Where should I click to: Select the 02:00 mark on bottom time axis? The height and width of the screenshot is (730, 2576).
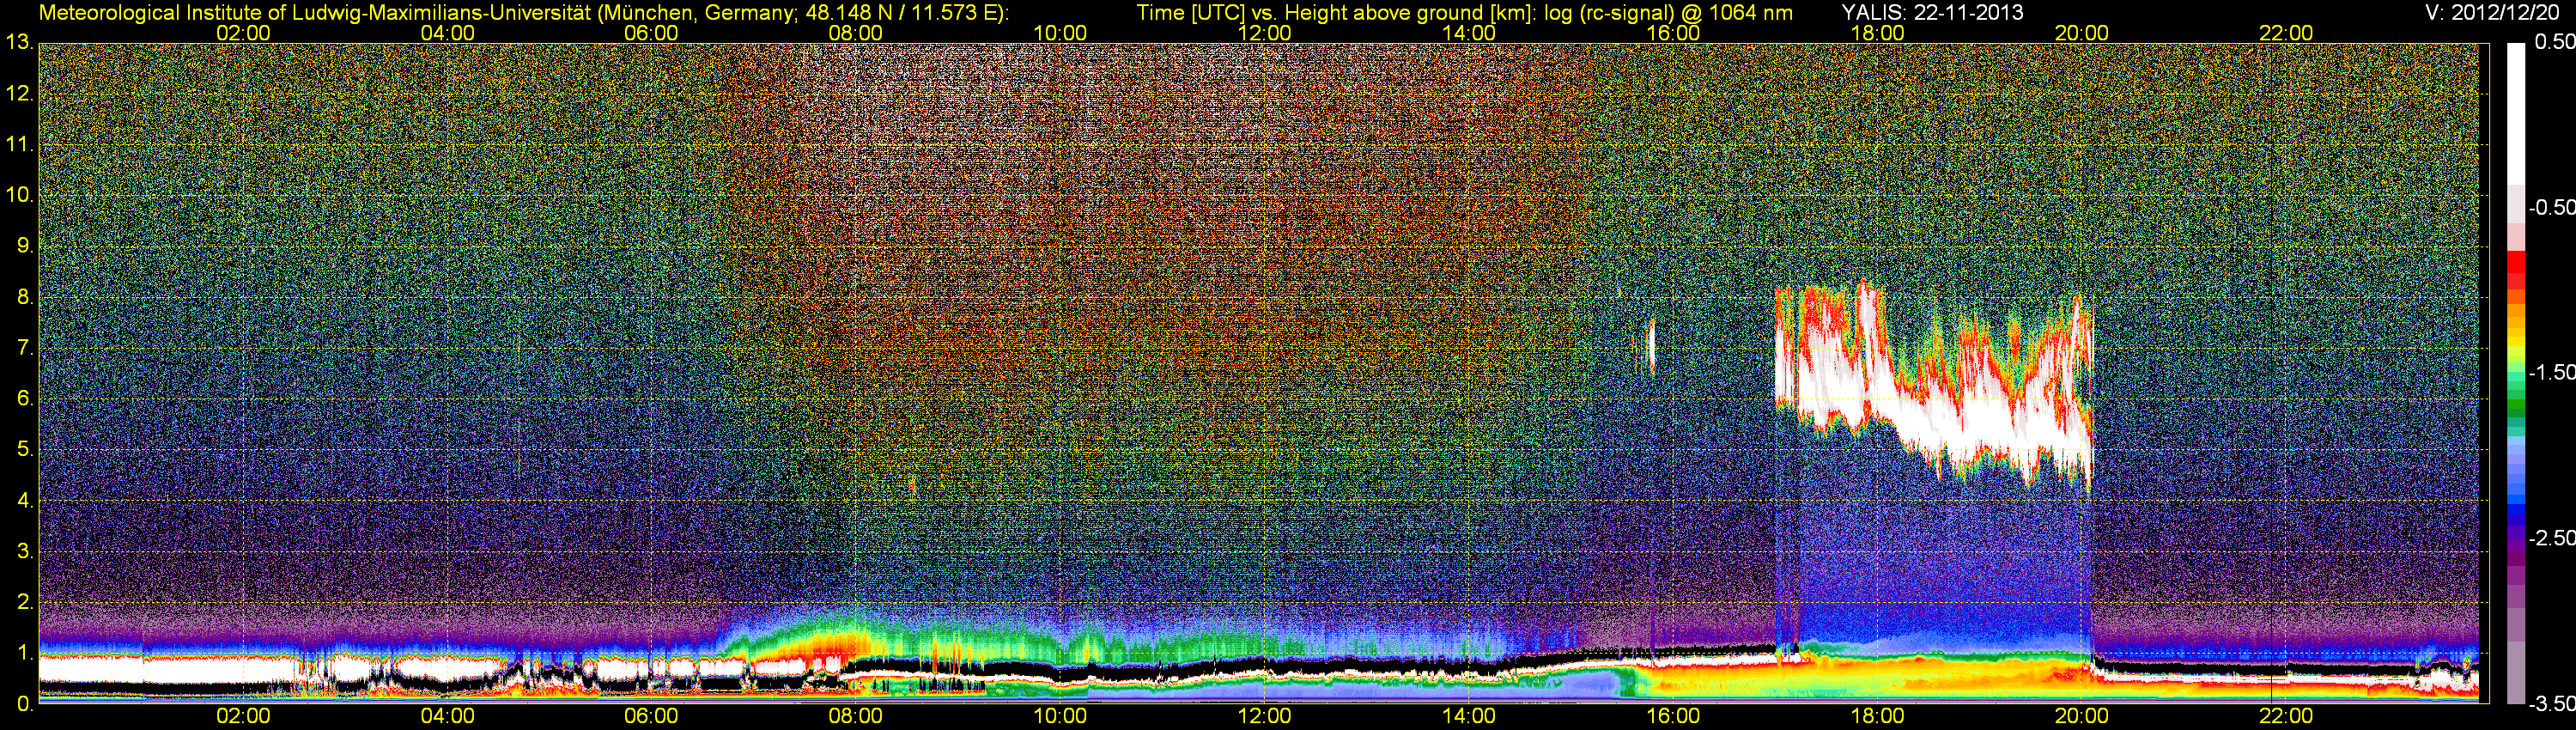243,716
